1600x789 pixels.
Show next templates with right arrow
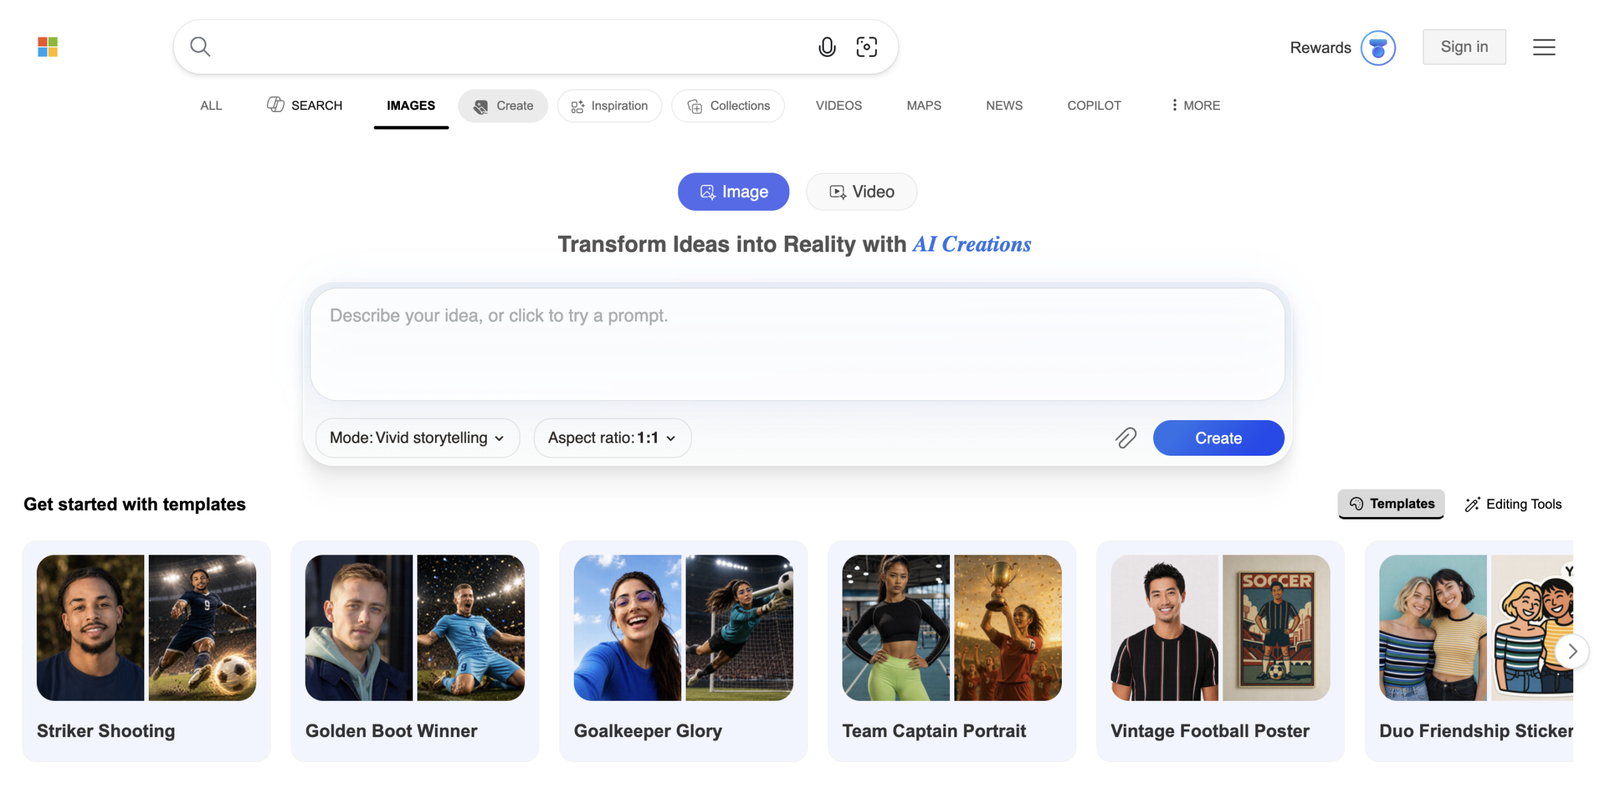[1572, 651]
